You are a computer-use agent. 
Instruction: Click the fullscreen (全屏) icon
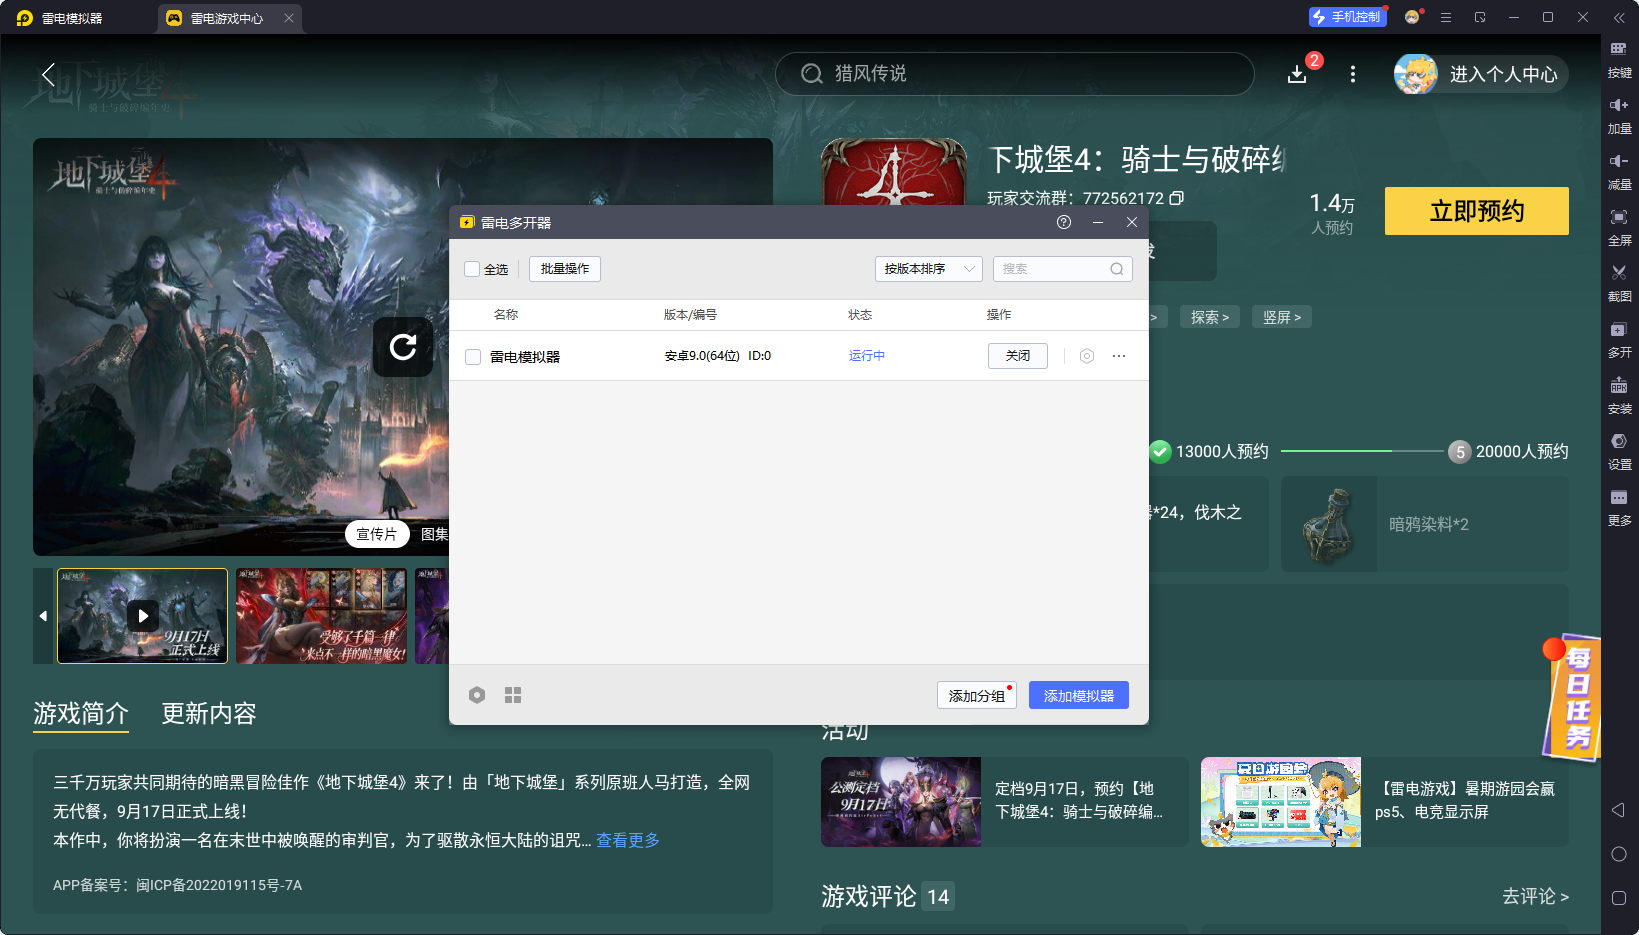(x=1618, y=218)
